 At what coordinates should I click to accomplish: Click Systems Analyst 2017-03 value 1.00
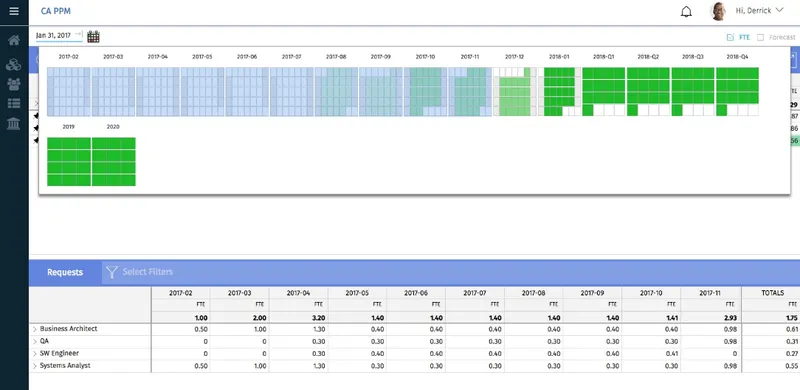pos(259,366)
